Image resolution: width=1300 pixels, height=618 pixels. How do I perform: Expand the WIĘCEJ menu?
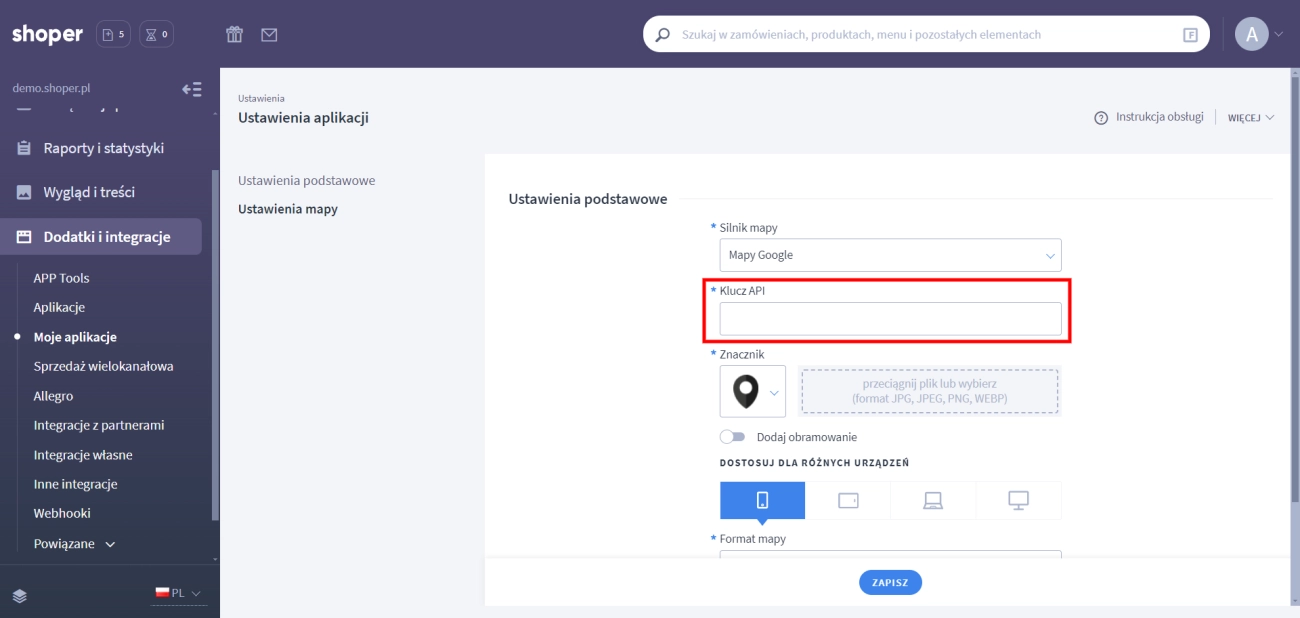click(x=1250, y=118)
